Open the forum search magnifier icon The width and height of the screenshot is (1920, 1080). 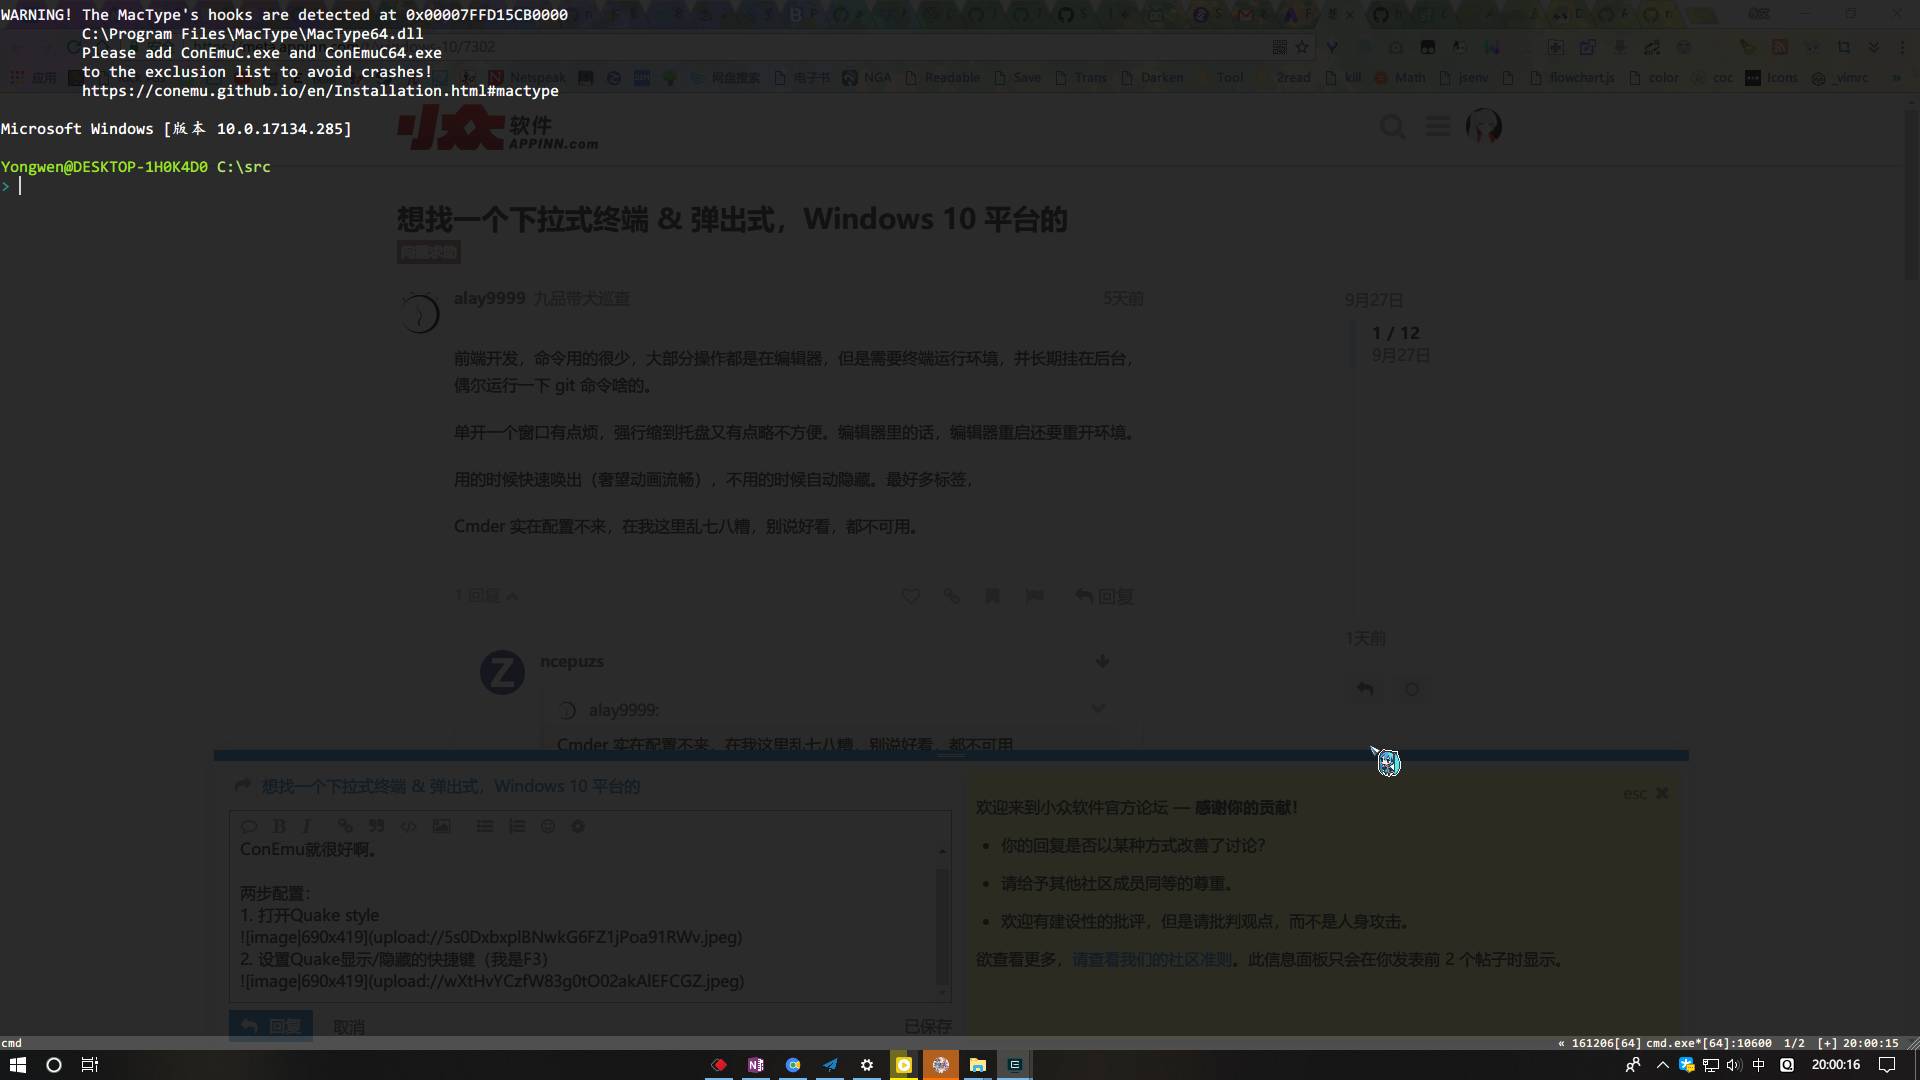[1392, 127]
